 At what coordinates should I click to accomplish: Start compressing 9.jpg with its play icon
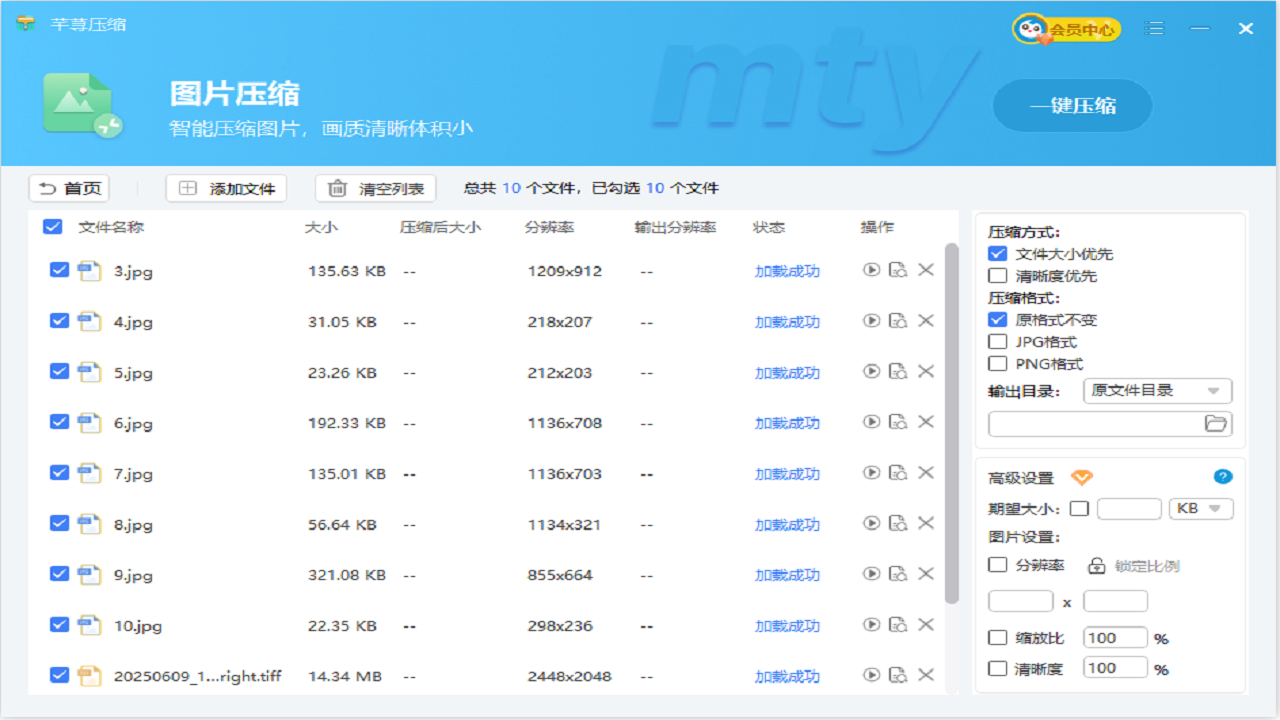click(872, 574)
